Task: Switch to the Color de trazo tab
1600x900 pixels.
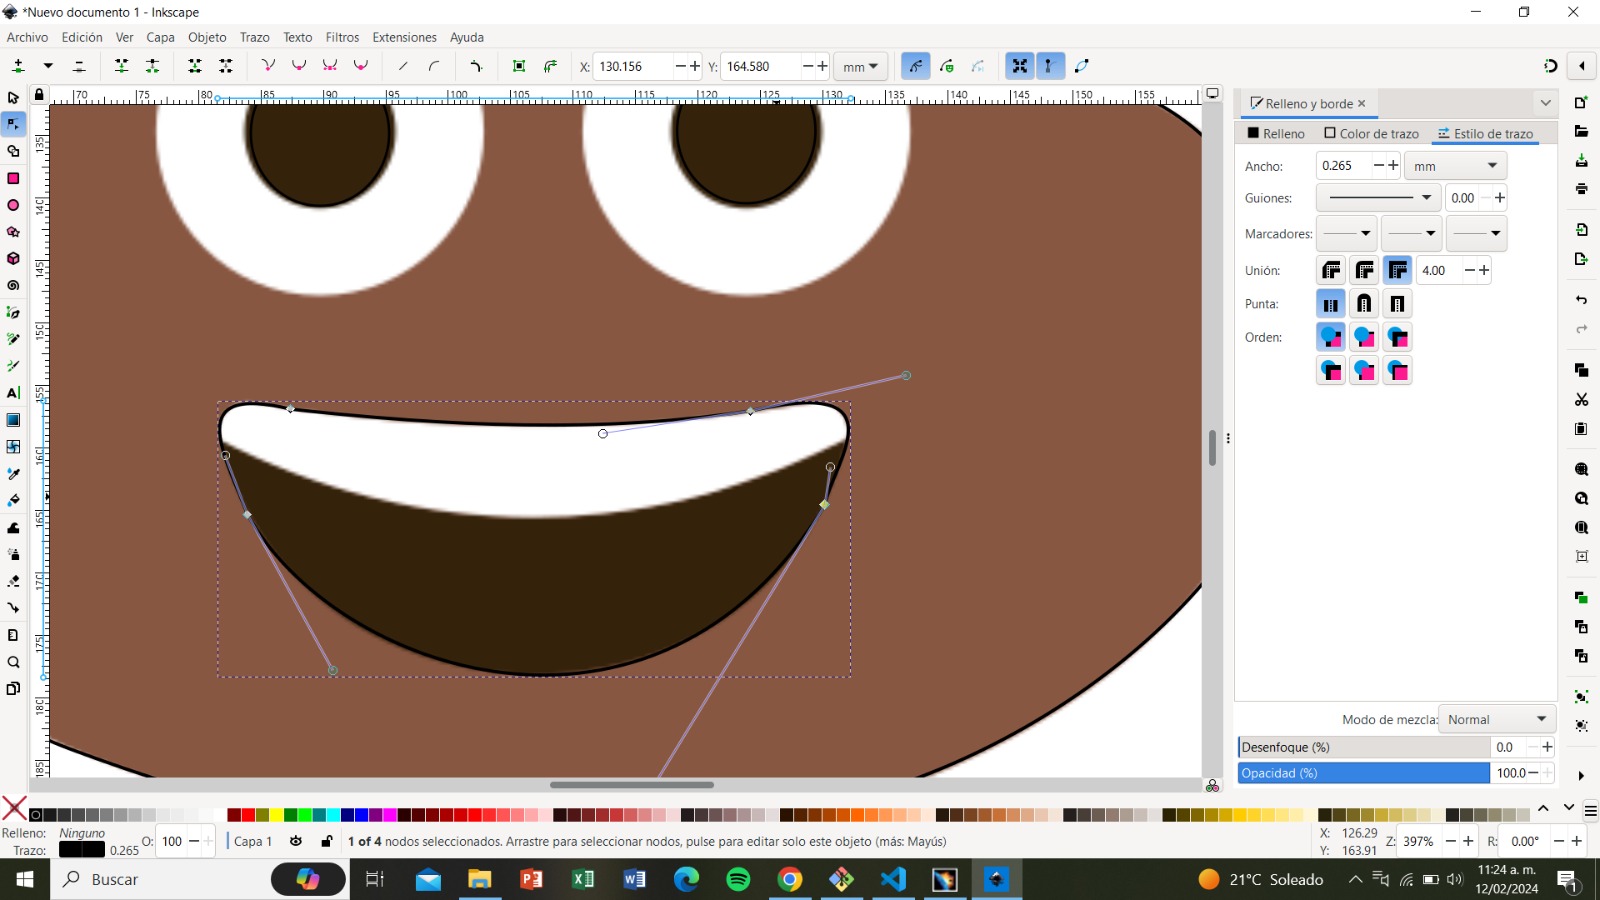Action: pyautogui.click(x=1371, y=133)
